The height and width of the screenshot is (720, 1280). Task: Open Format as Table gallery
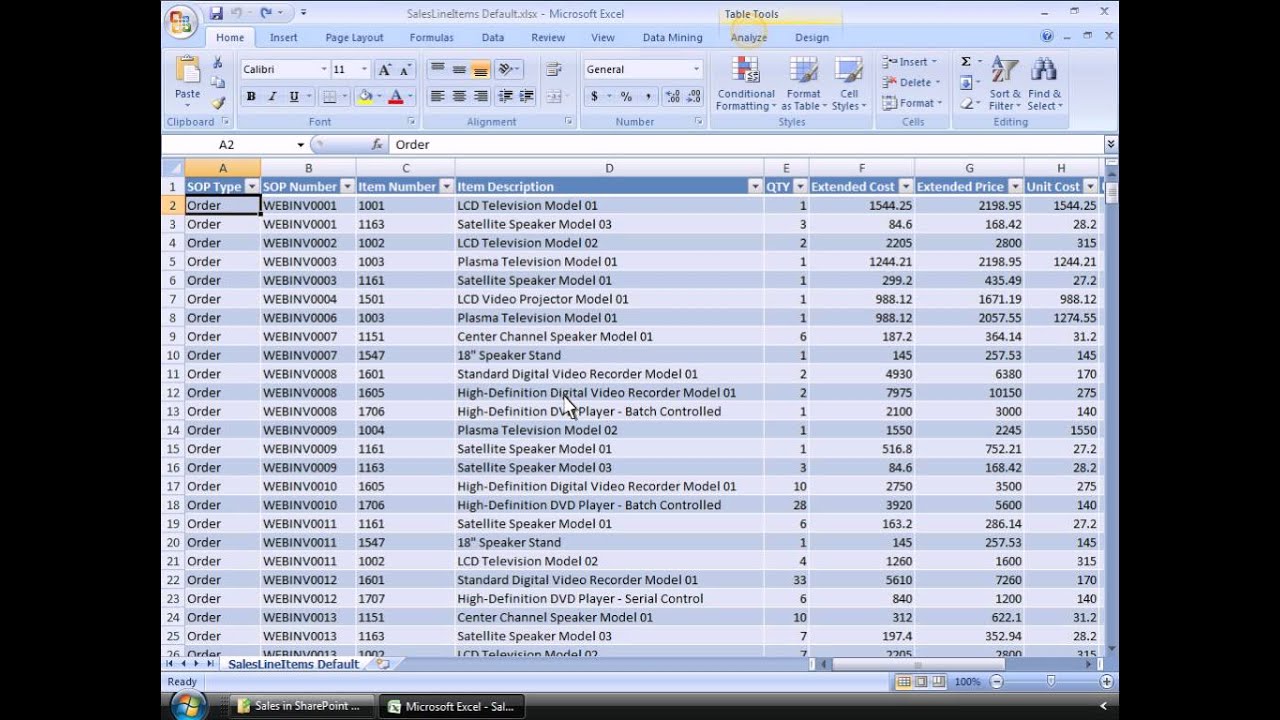[803, 83]
